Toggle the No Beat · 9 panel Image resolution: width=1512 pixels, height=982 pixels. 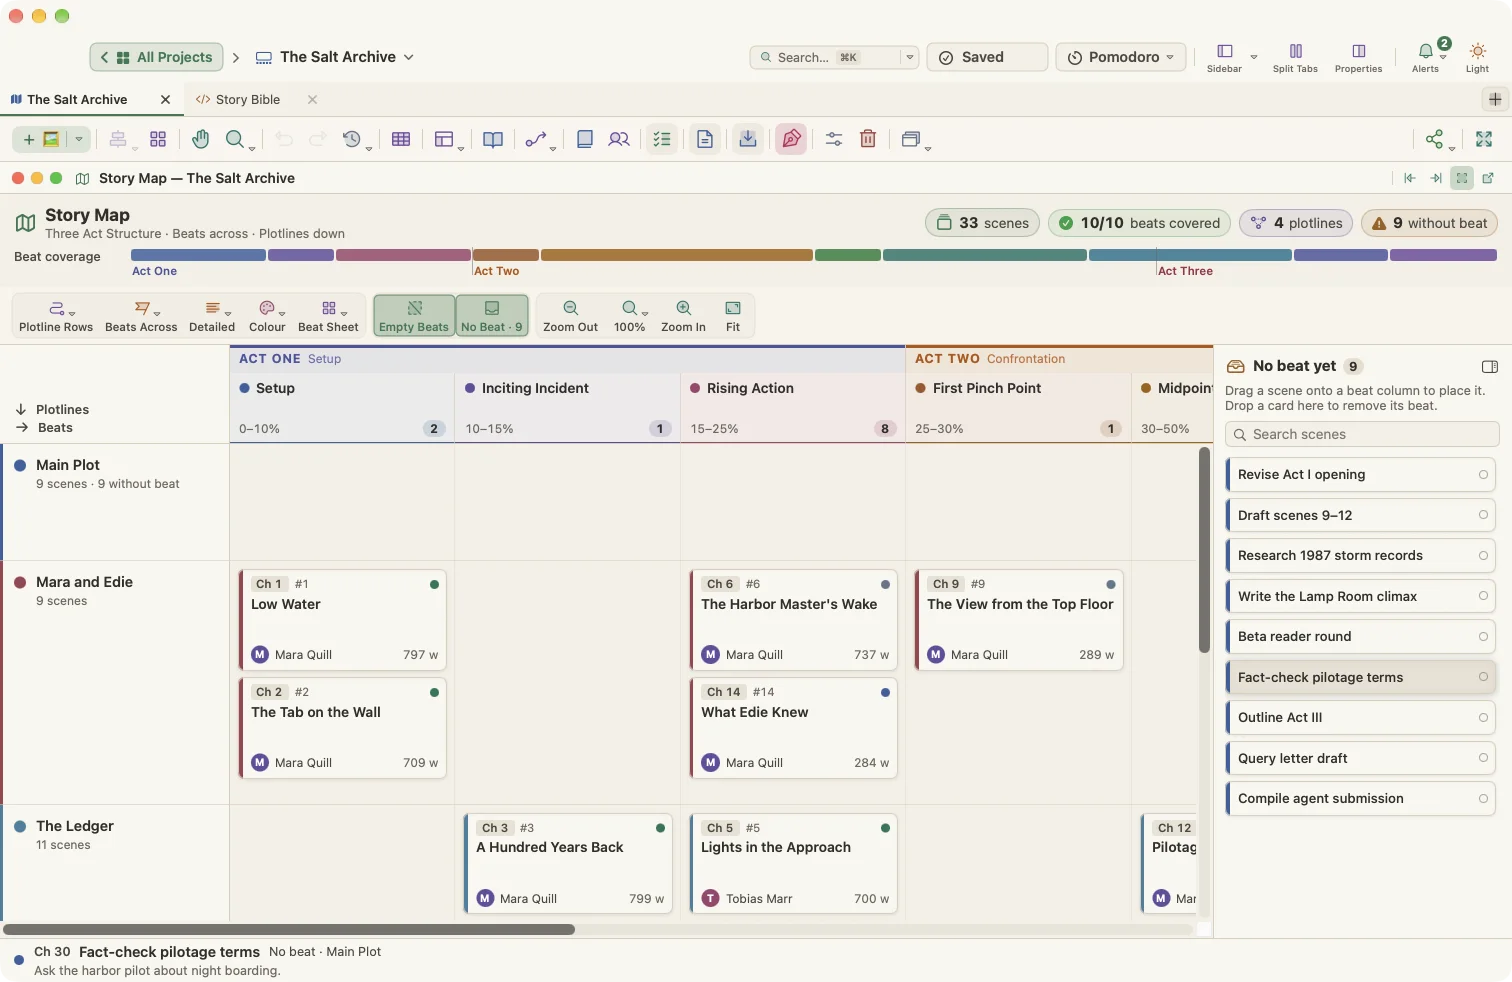coord(492,315)
